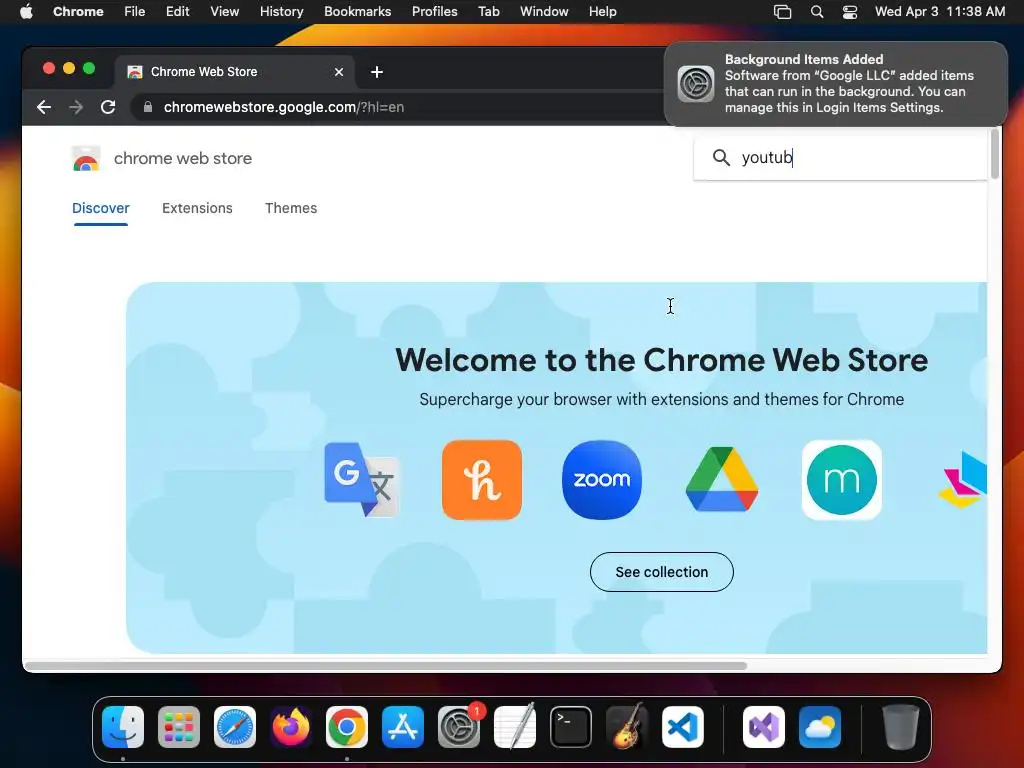
Task: Open the weather app in the dock
Action: coord(820,727)
